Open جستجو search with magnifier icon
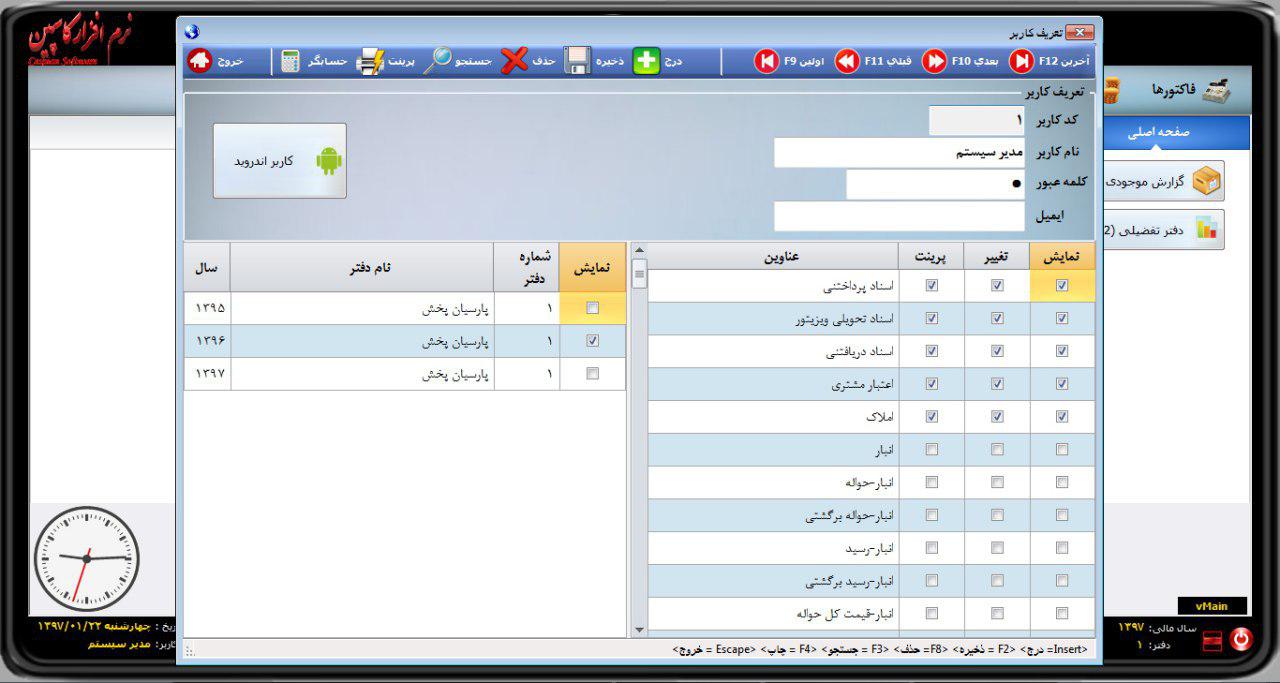The width and height of the screenshot is (1280, 683). click(x=438, y=61)
